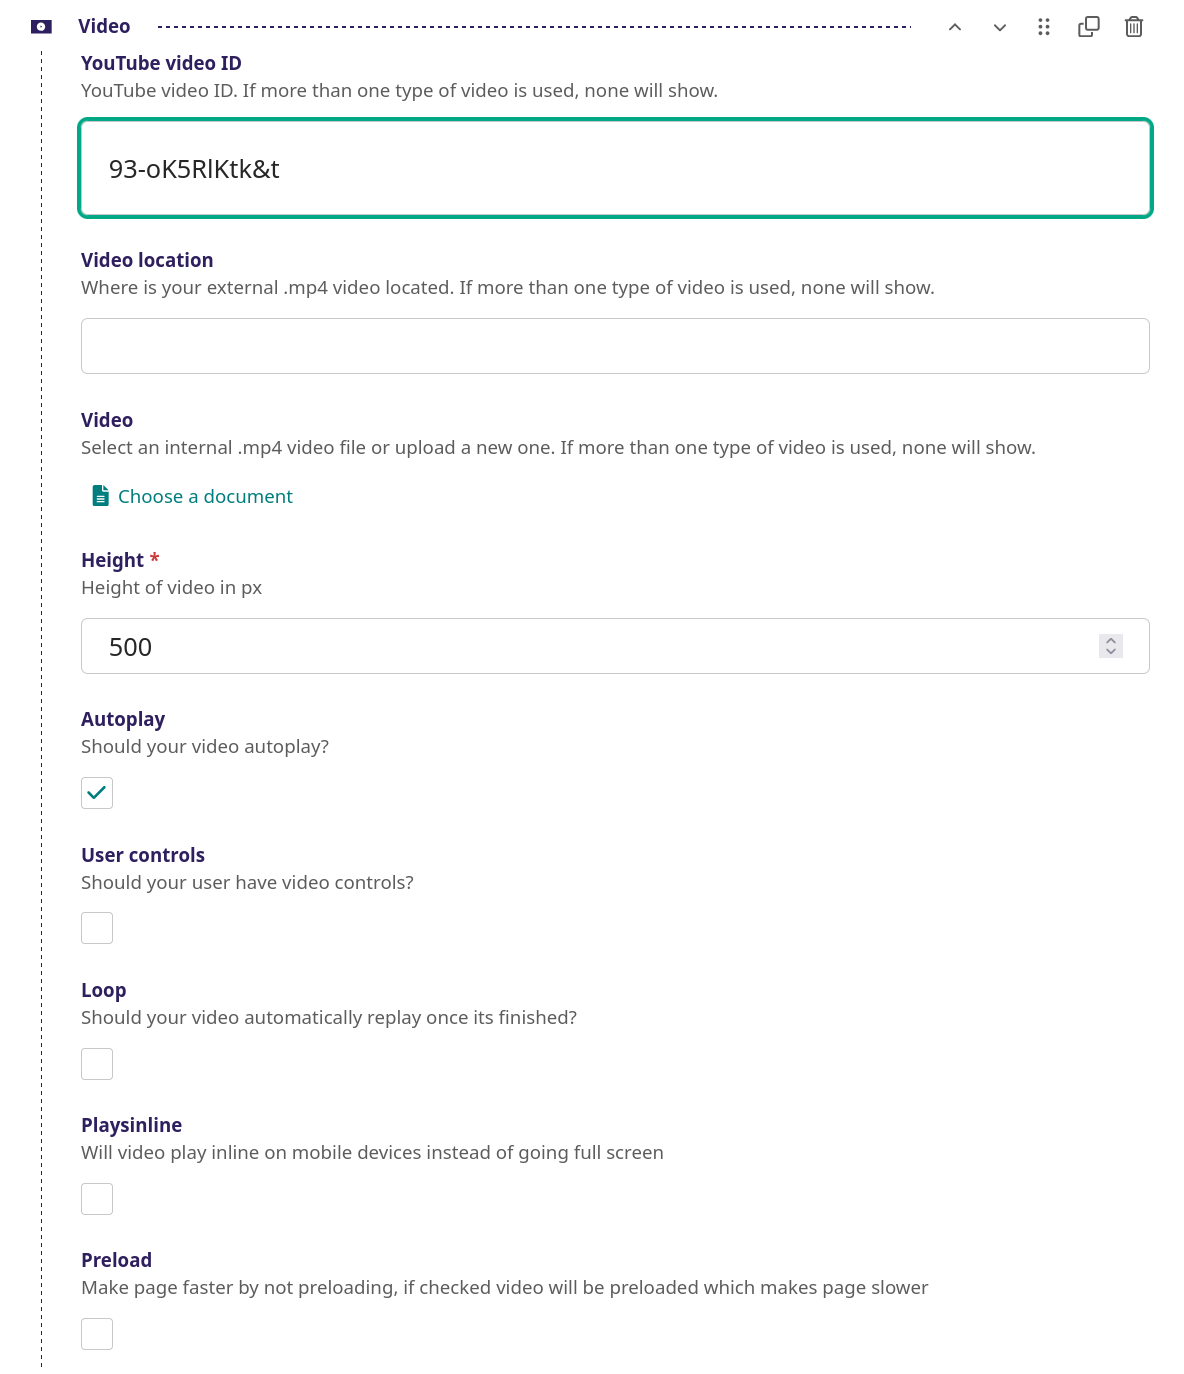1184x1374 pixels.
Task: Delete the Video block with trash icon
Action: pos(1134,27)
